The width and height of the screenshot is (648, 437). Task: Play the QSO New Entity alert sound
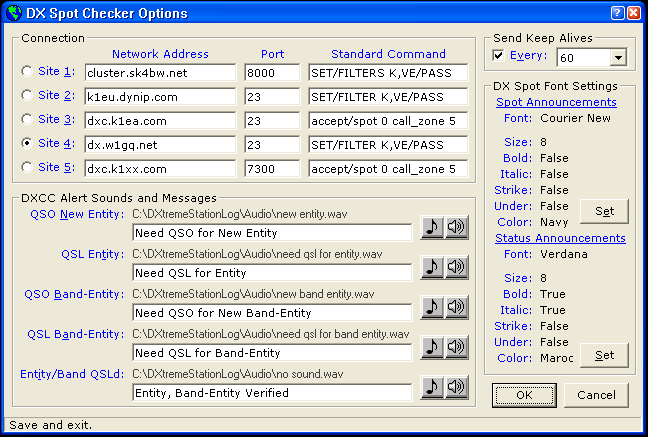coord(456,227)
